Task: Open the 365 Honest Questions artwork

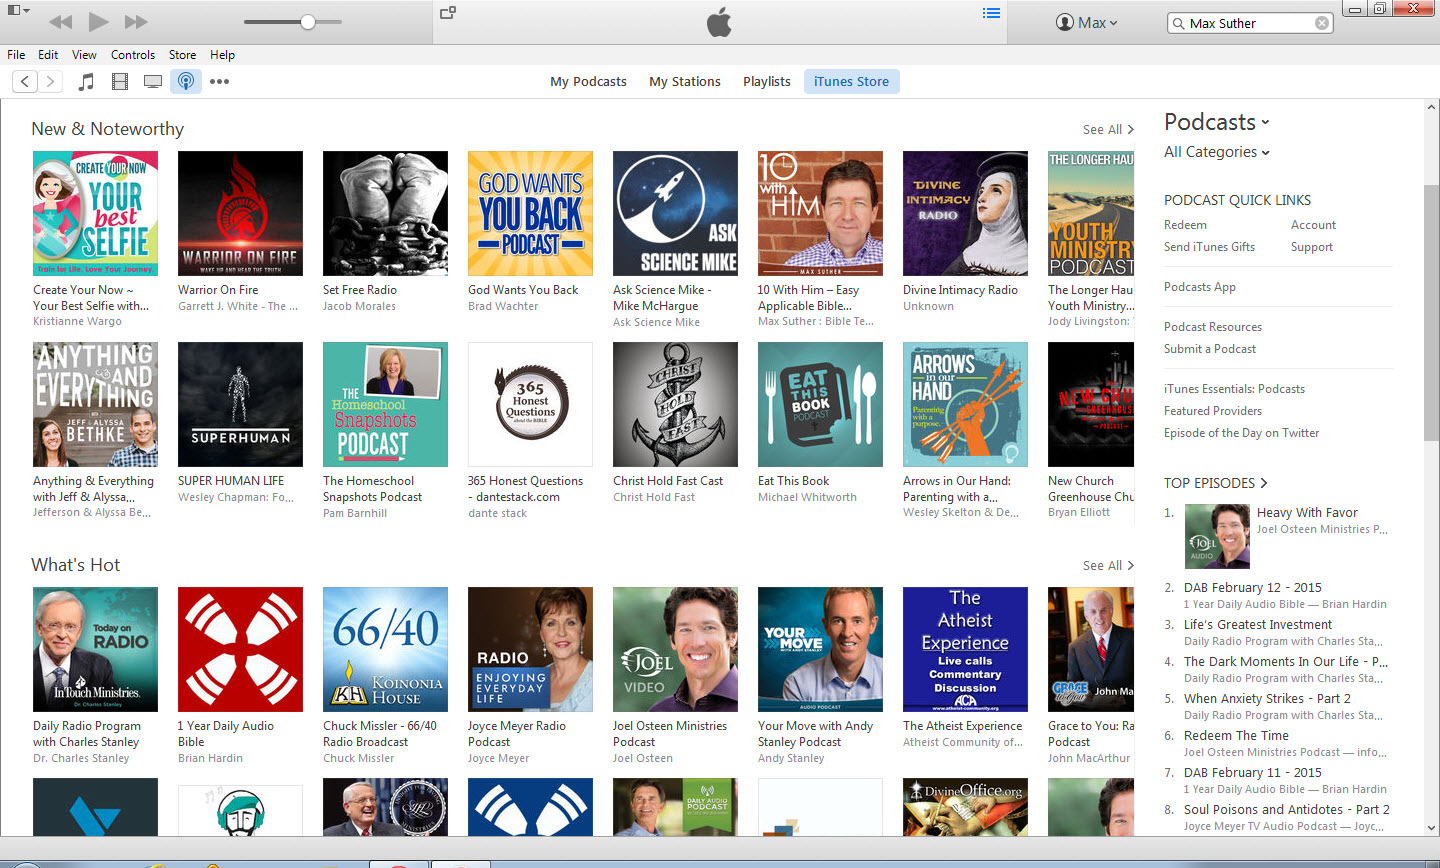Action: 530,404
